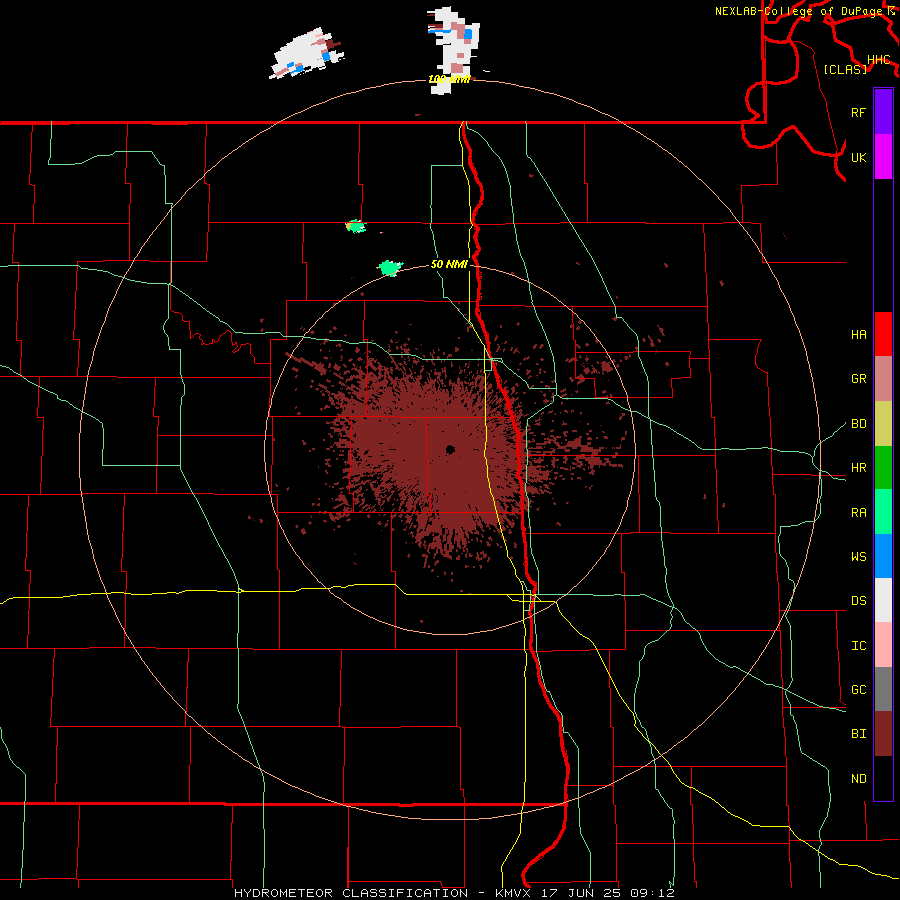Click the magenta UK legend swatch
This screenshot has width=900, height=900.
(883, 157)
